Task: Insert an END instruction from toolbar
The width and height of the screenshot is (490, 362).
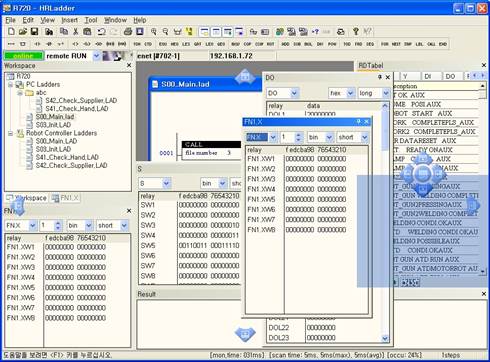Action: [x=443, y=44]
